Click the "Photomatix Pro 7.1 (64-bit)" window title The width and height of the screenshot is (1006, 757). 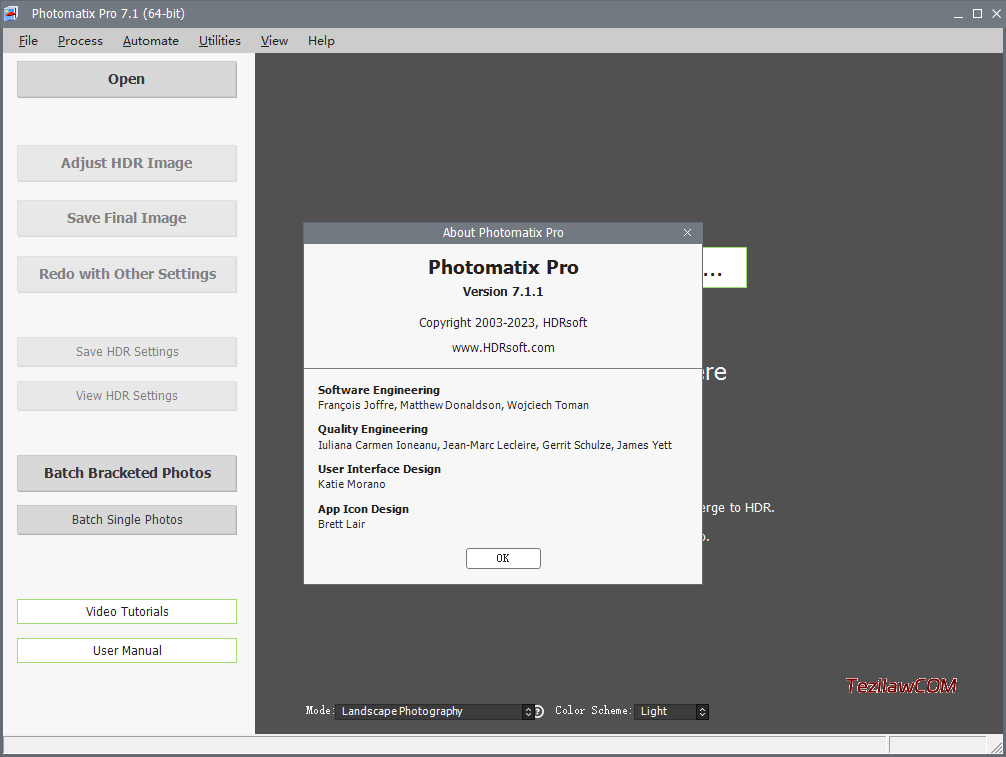click(x=108, y=13)
